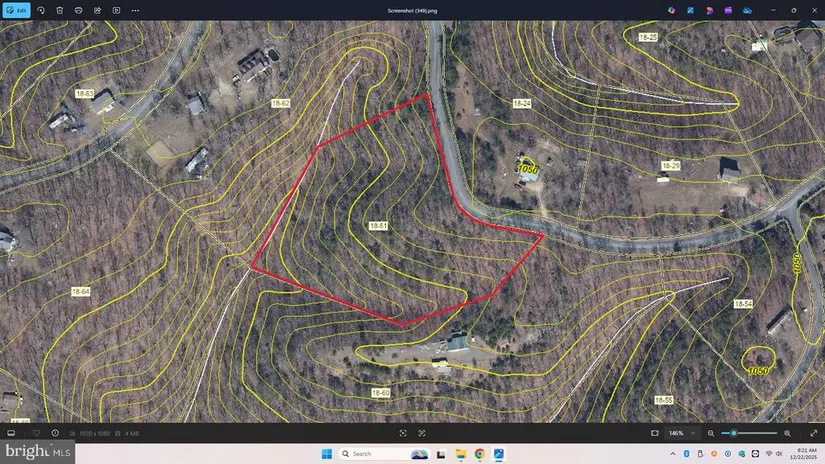Share the image via the share icon

click(x=98, y=10)
